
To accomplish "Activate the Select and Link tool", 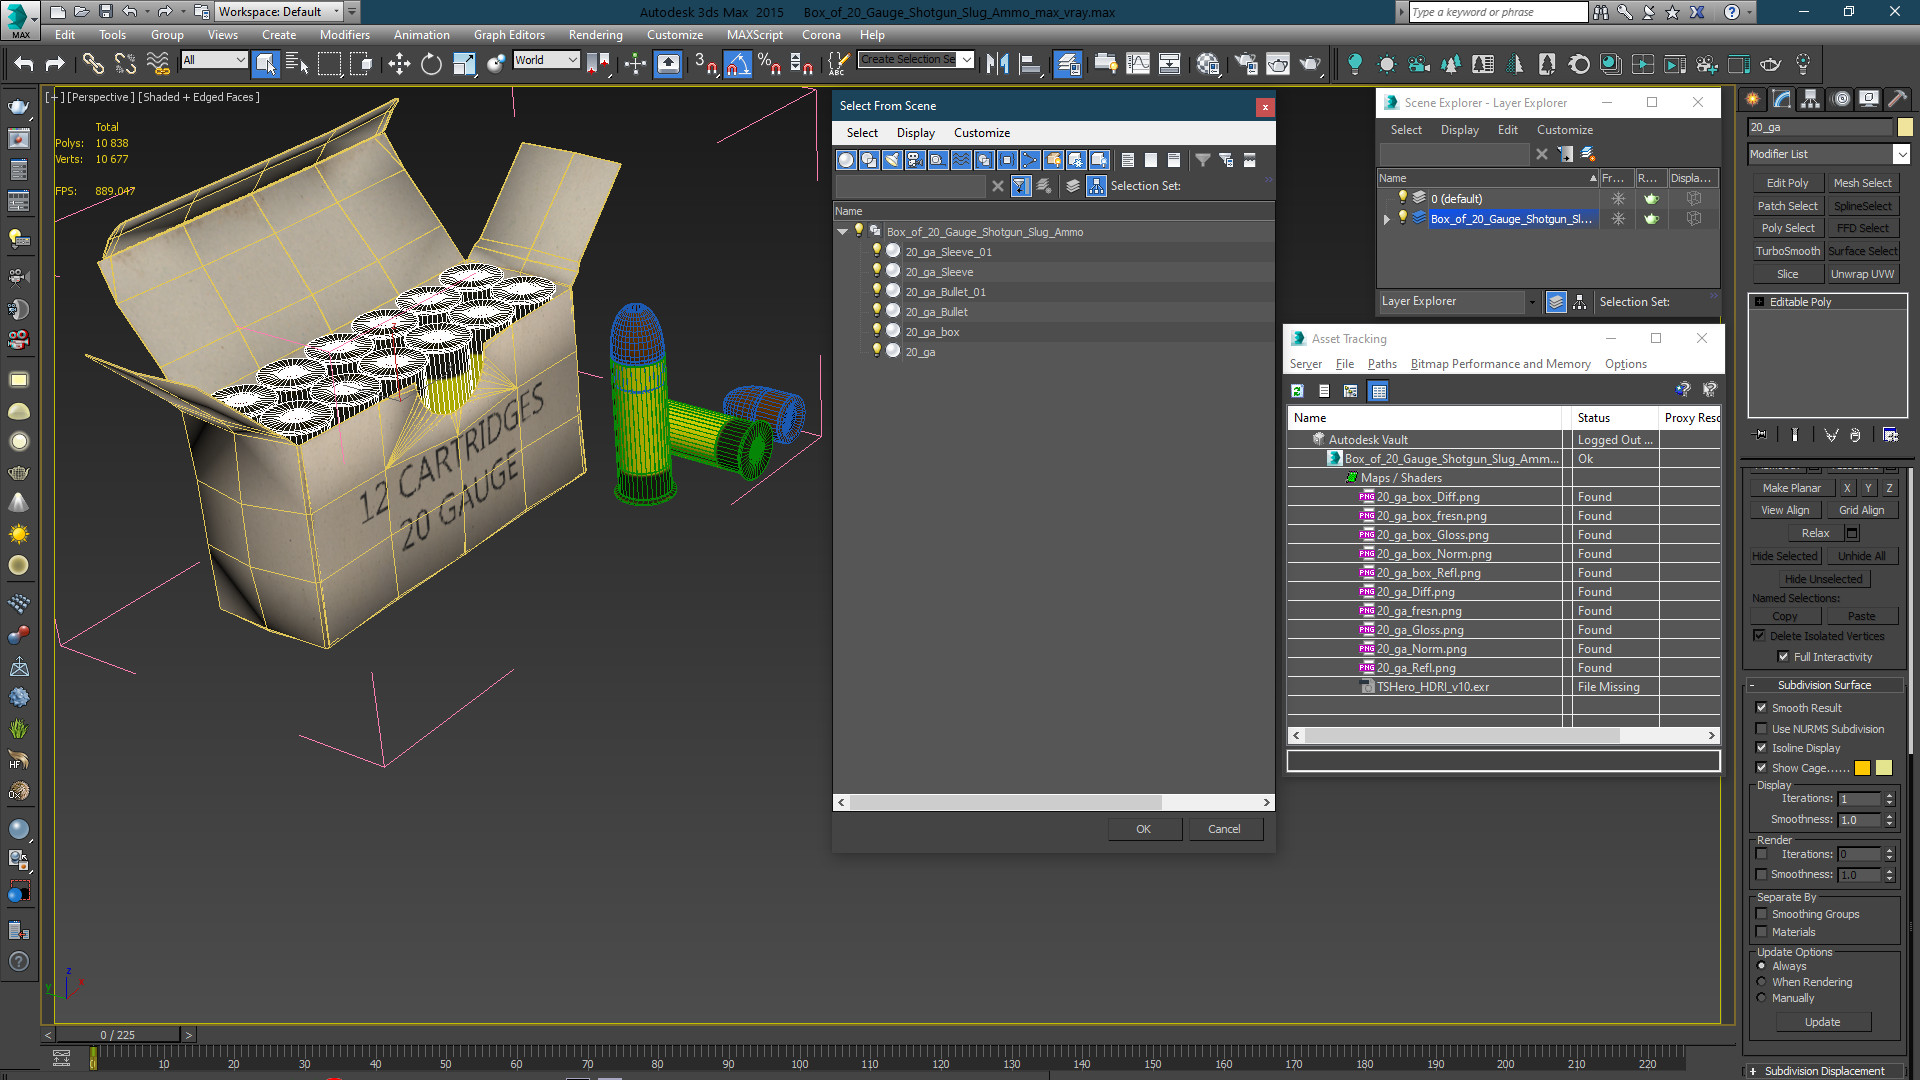I will click(x=92, y=64).
